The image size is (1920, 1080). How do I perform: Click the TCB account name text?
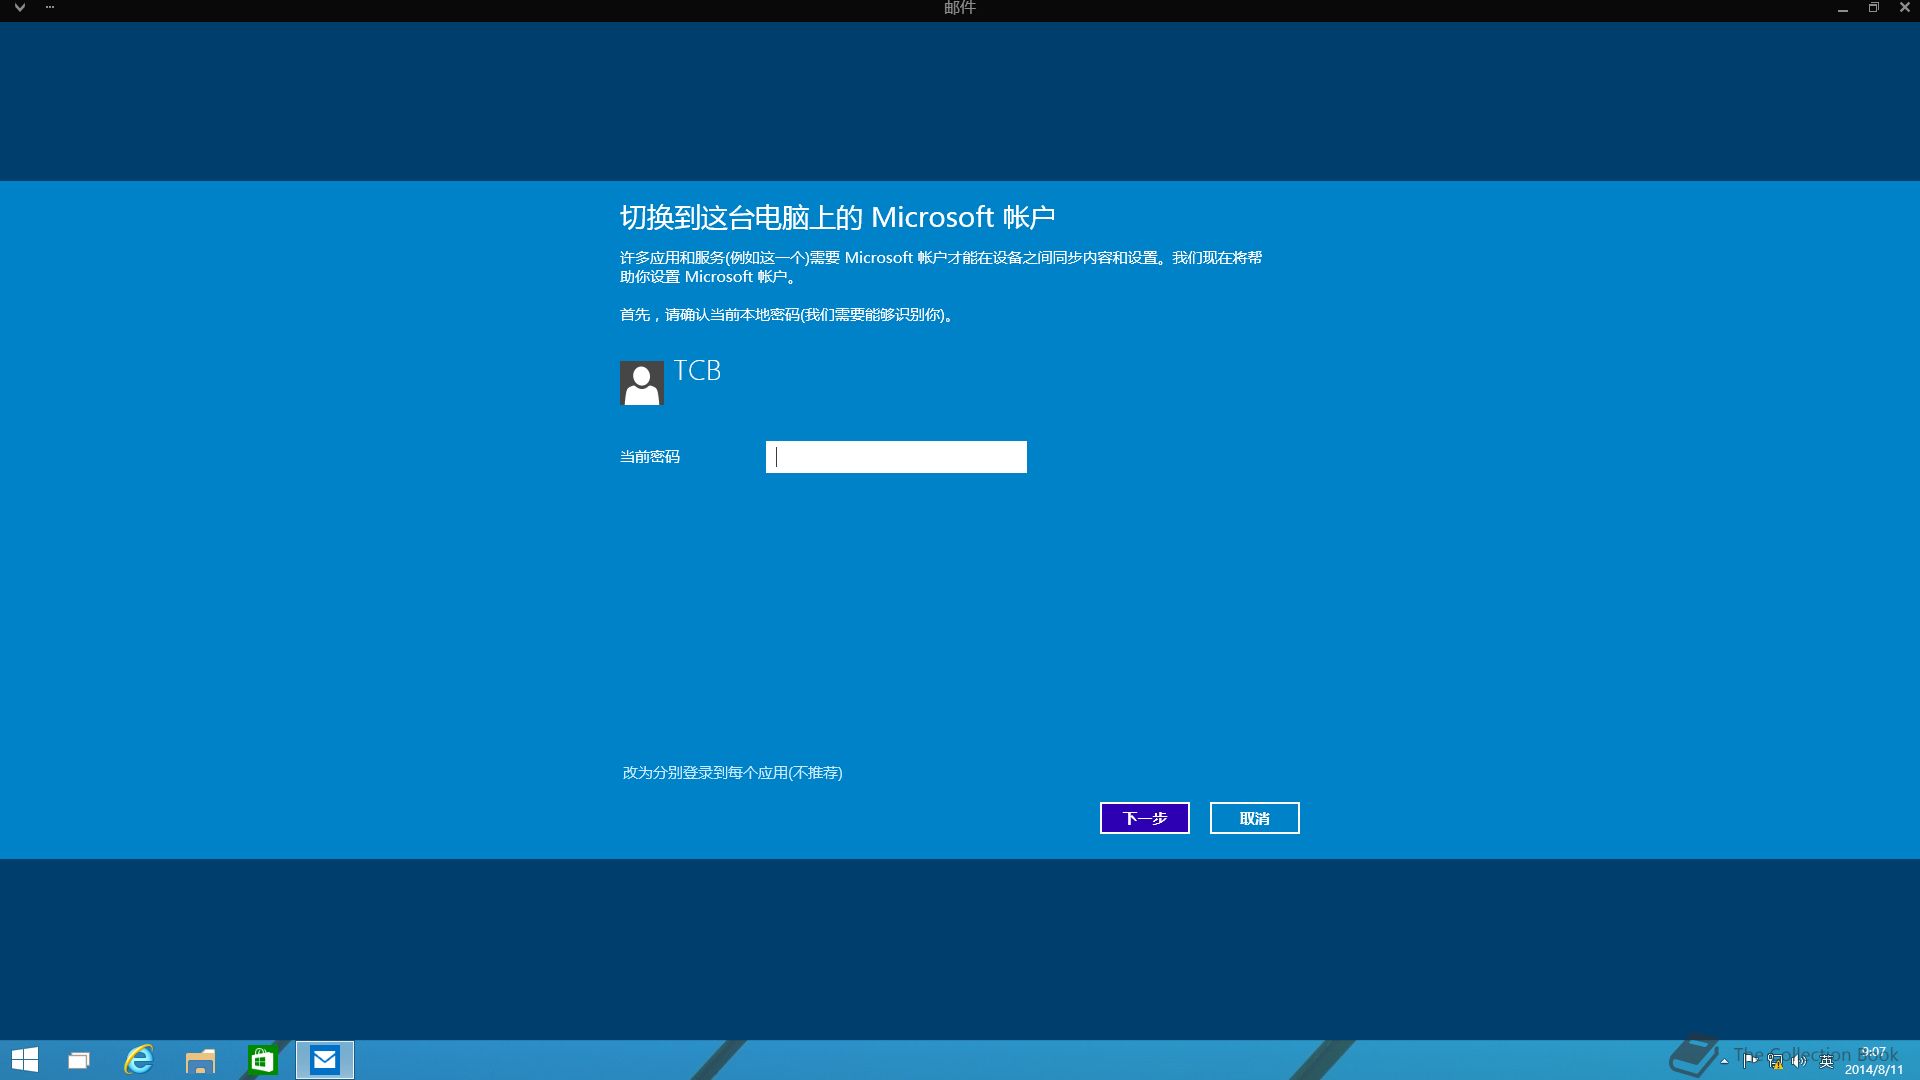click(697, 371)
